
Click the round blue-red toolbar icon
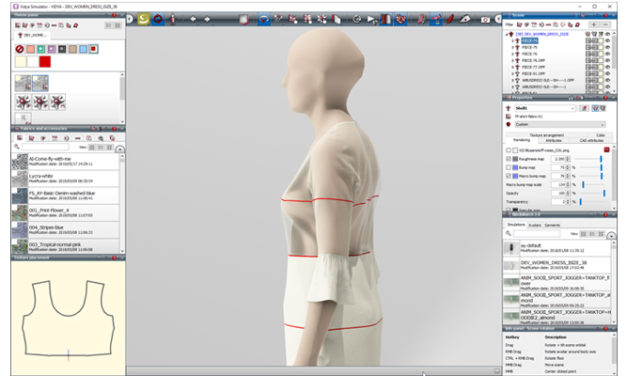(158, 19)
